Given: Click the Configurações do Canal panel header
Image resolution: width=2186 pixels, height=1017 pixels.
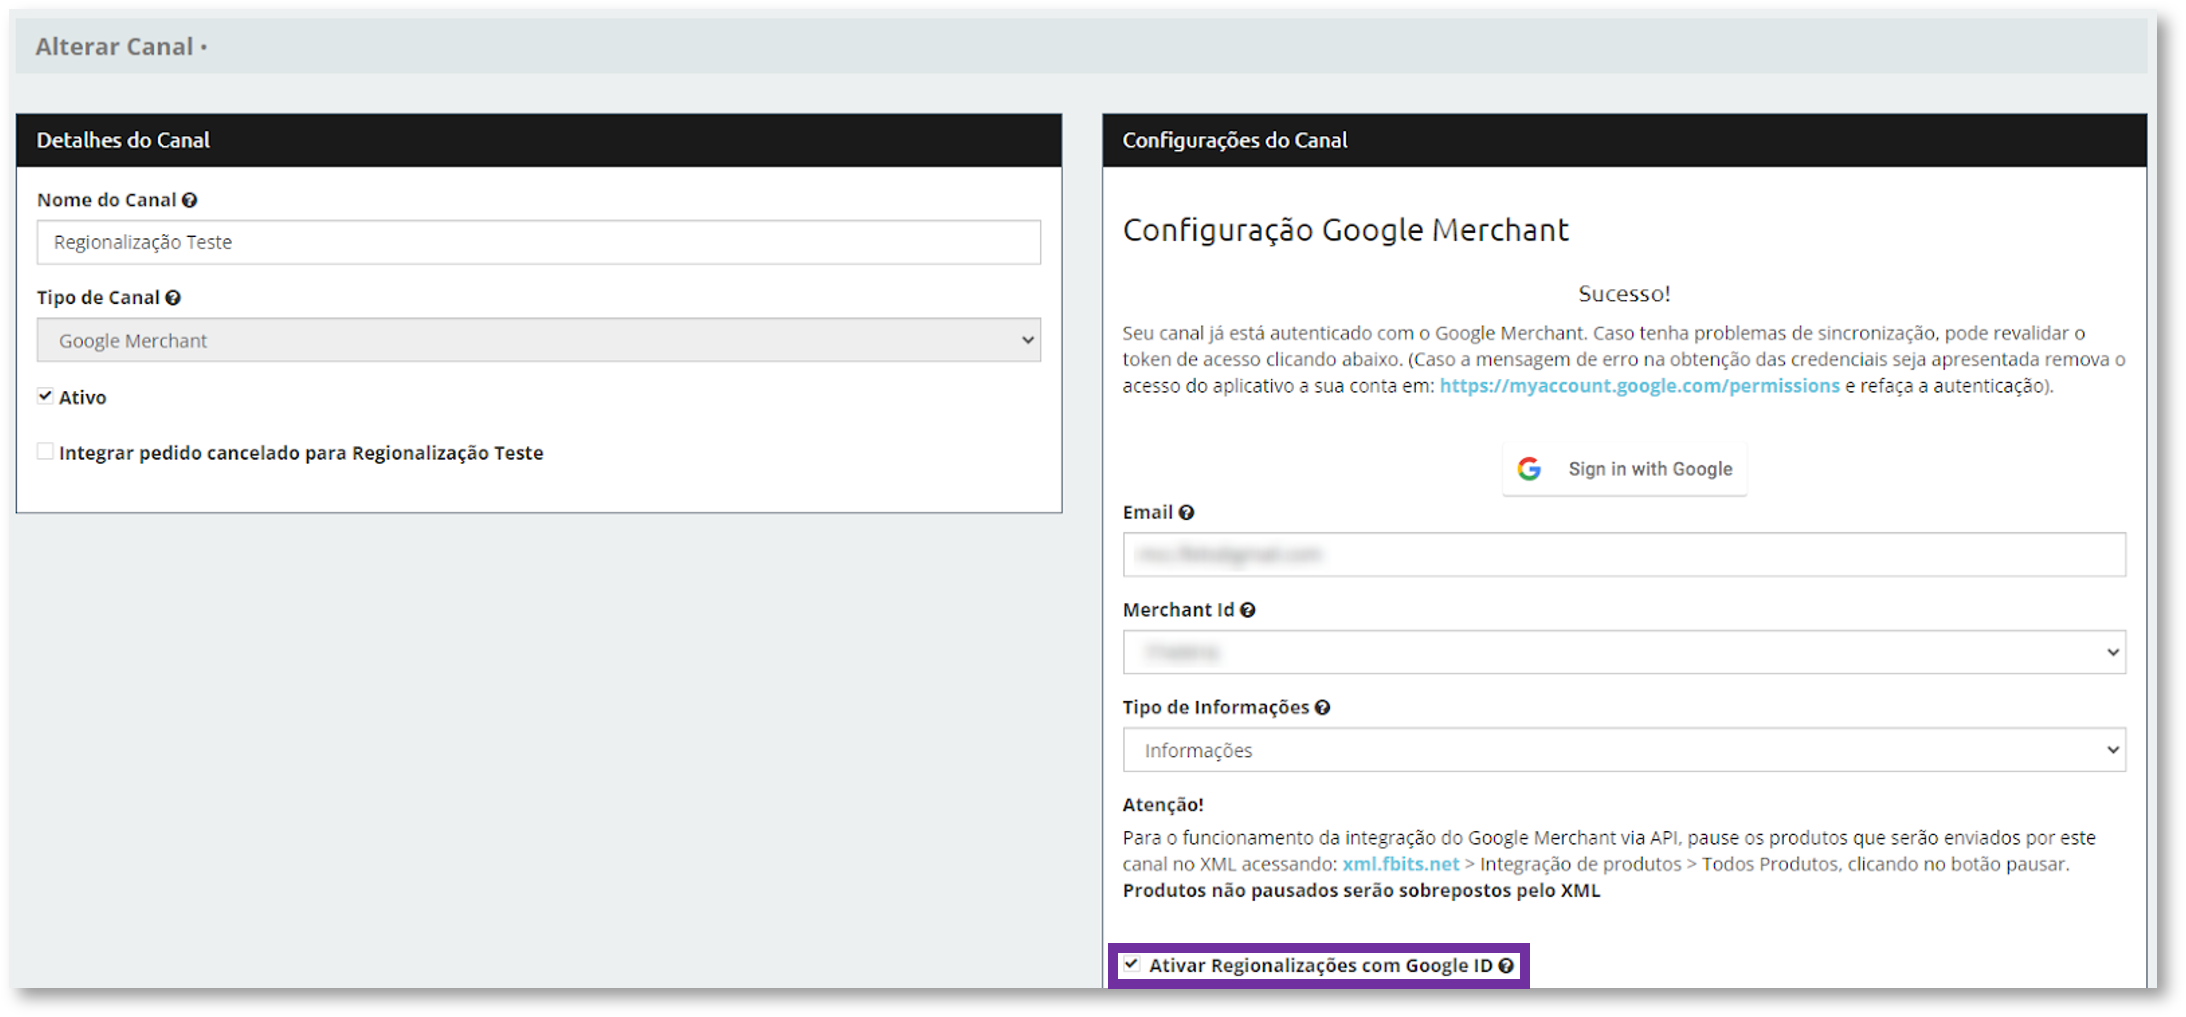Looking at the screenshot, I should click(x=1624, y=140).
